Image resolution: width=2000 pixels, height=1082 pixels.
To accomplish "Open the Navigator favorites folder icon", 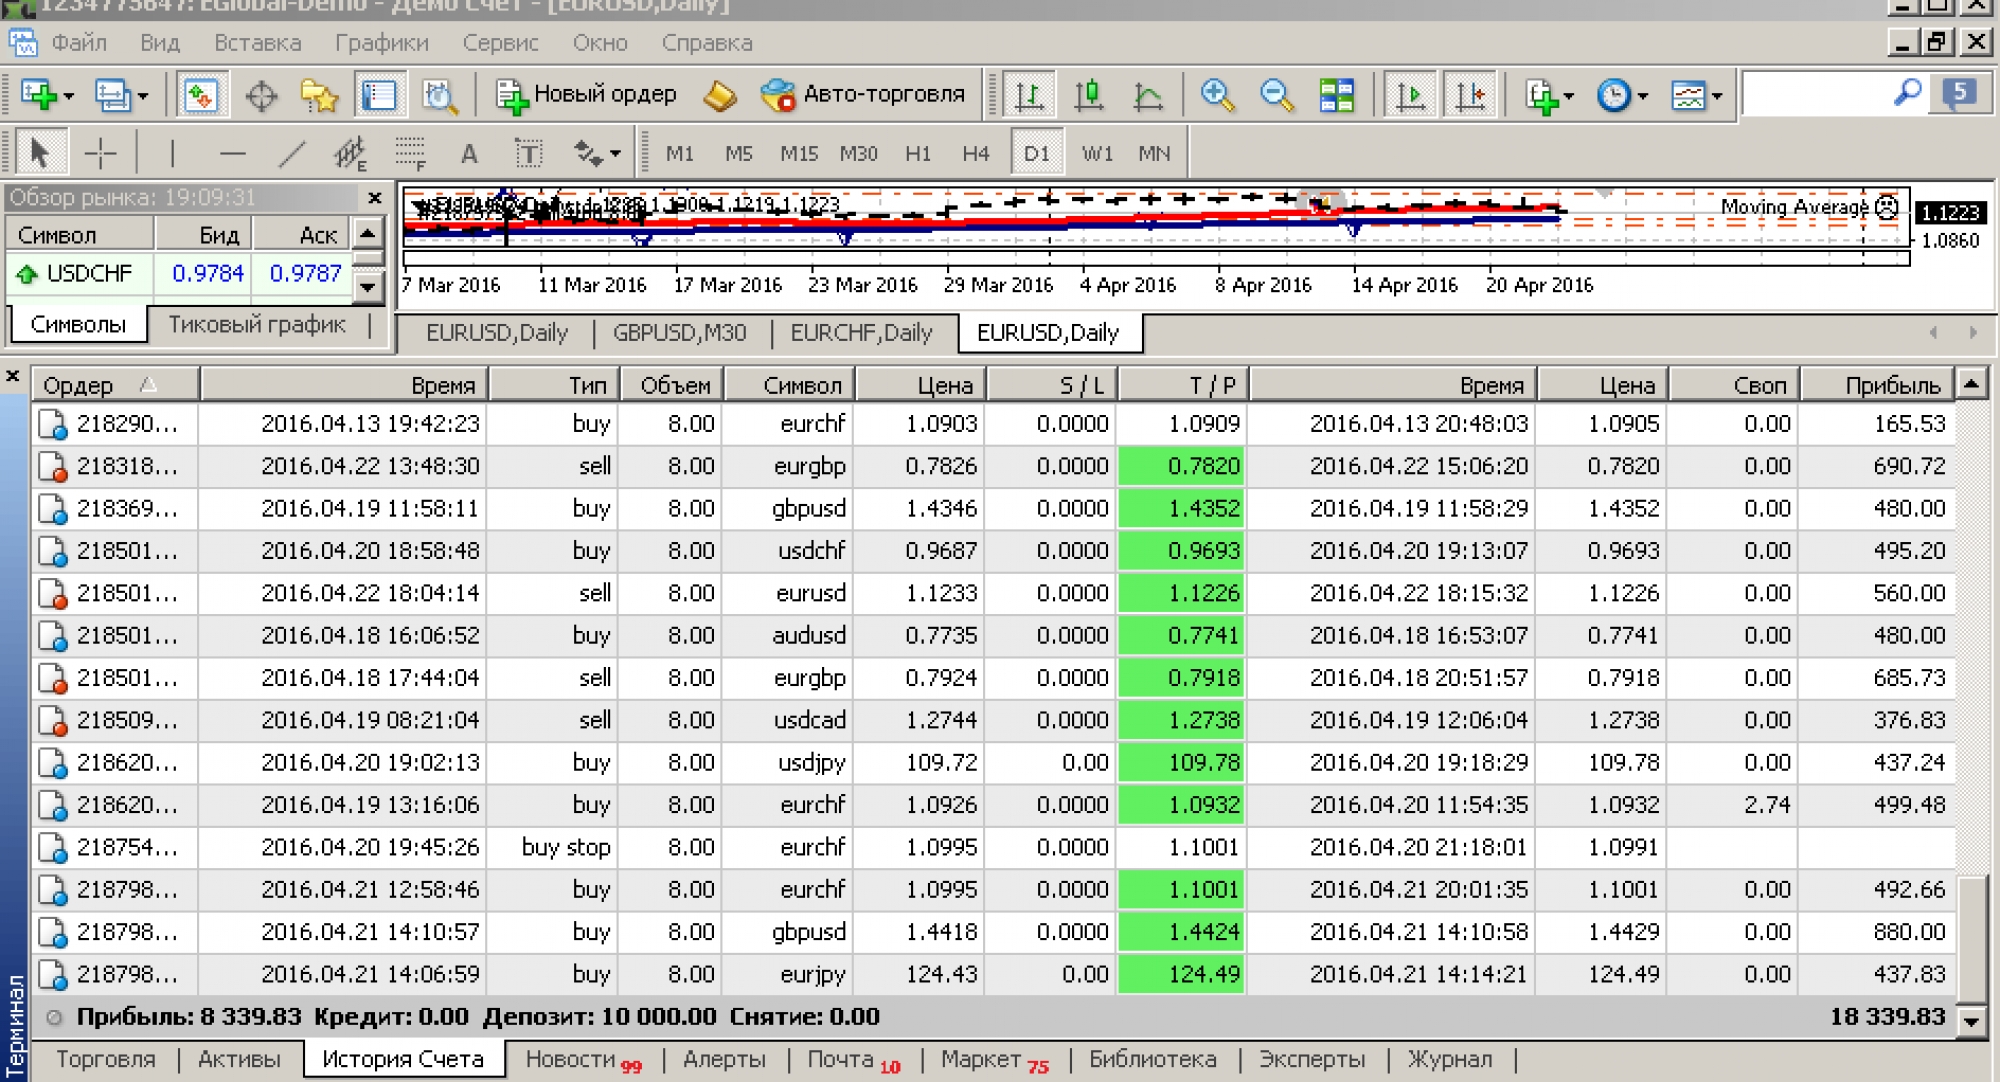I will coord(319,96).
